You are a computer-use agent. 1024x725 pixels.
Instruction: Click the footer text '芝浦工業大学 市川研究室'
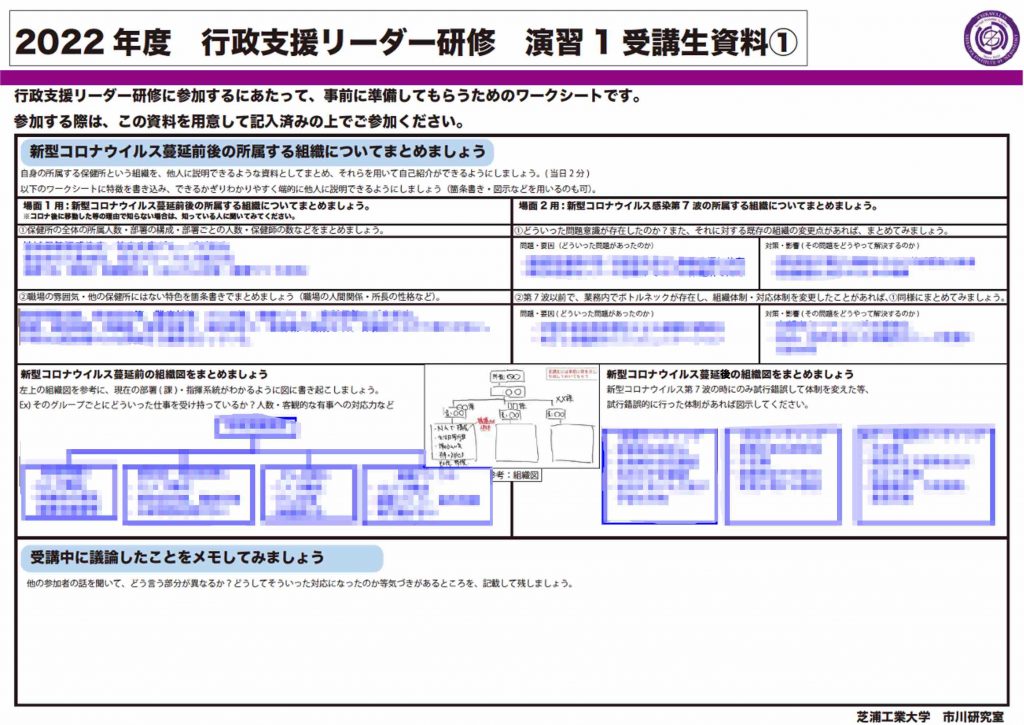[x=930, y=716]
